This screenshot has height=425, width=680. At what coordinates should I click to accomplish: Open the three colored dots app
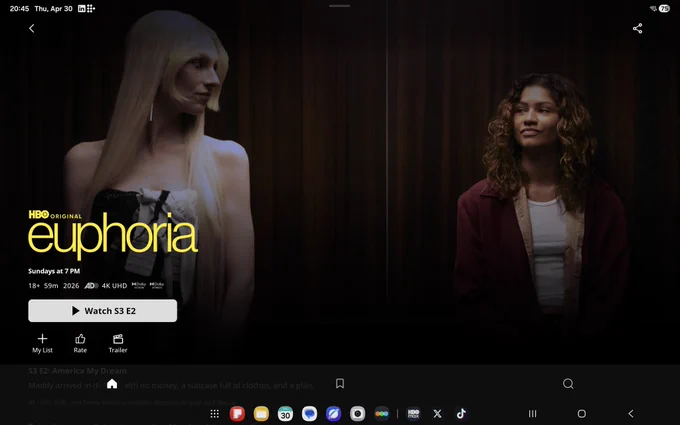pos(382,414)
